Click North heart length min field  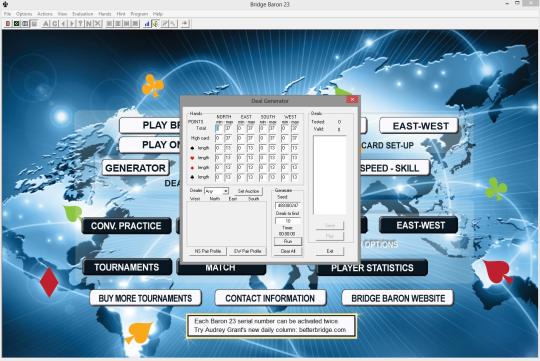219,158
